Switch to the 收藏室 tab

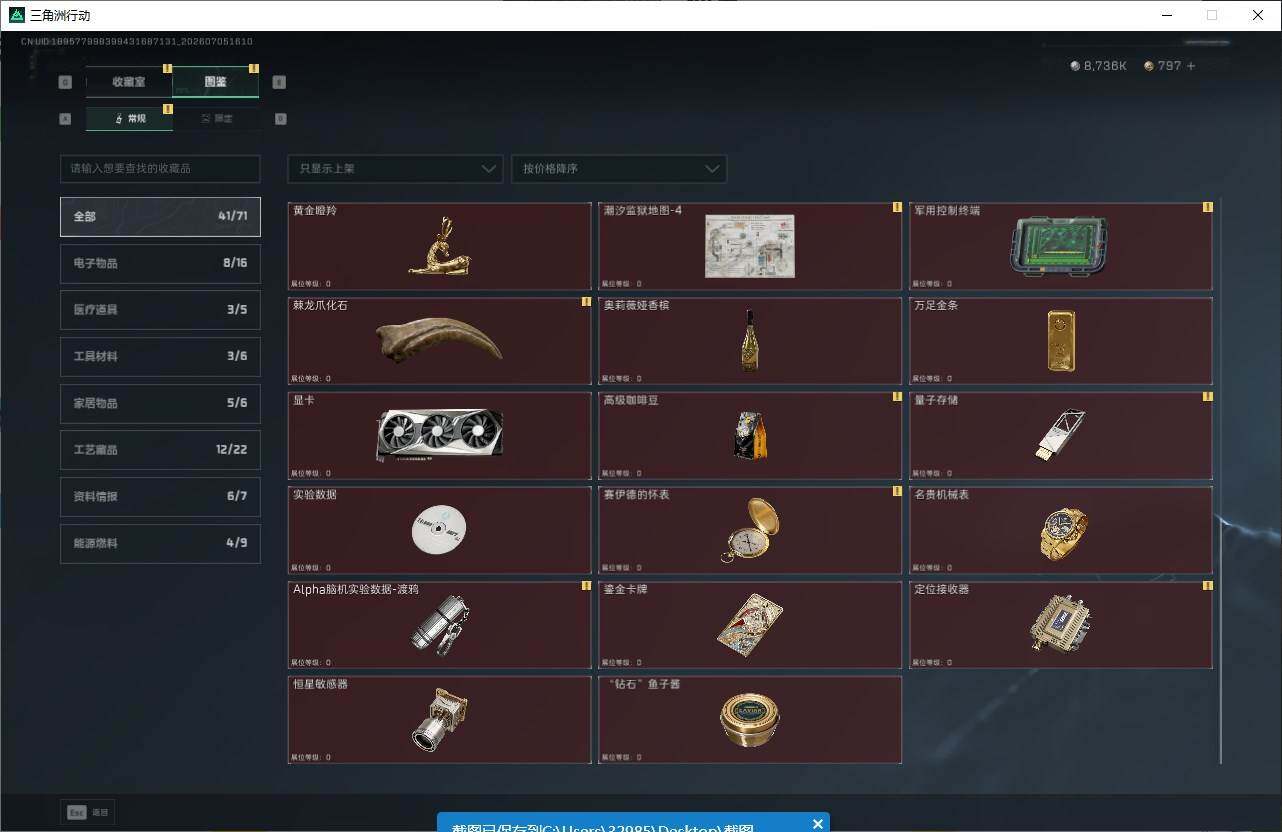click(129, 82)
